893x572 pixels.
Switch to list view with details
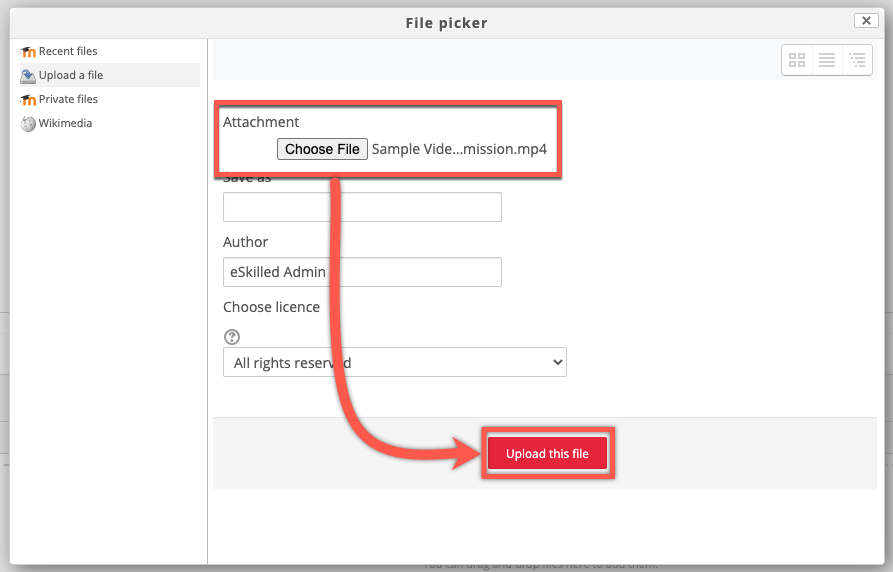pyautogui.click(x=827, y=60)
